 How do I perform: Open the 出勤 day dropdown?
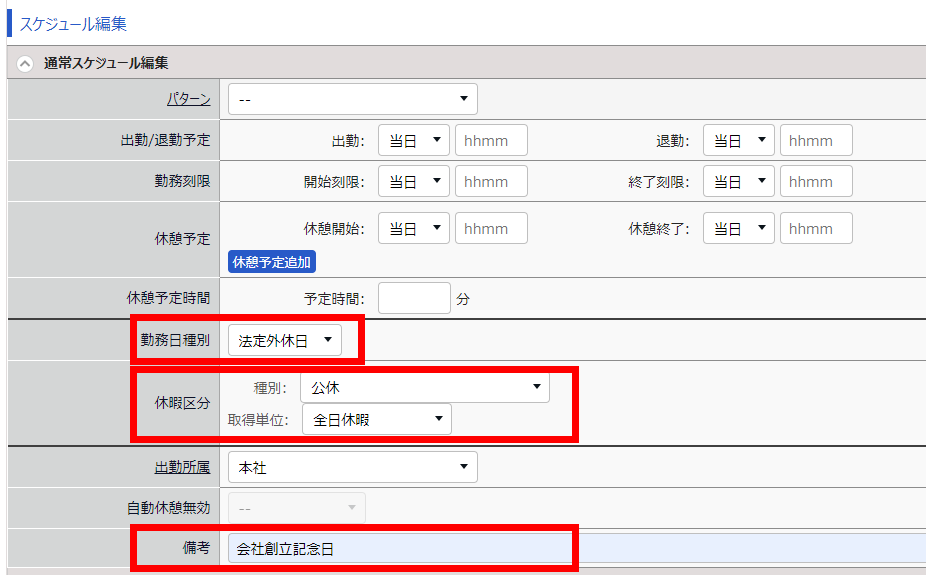click(414, 141)
